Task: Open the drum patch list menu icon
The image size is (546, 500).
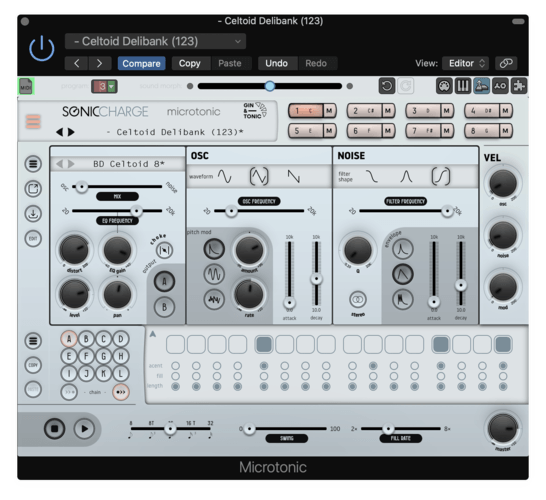Action: [33, 164]
